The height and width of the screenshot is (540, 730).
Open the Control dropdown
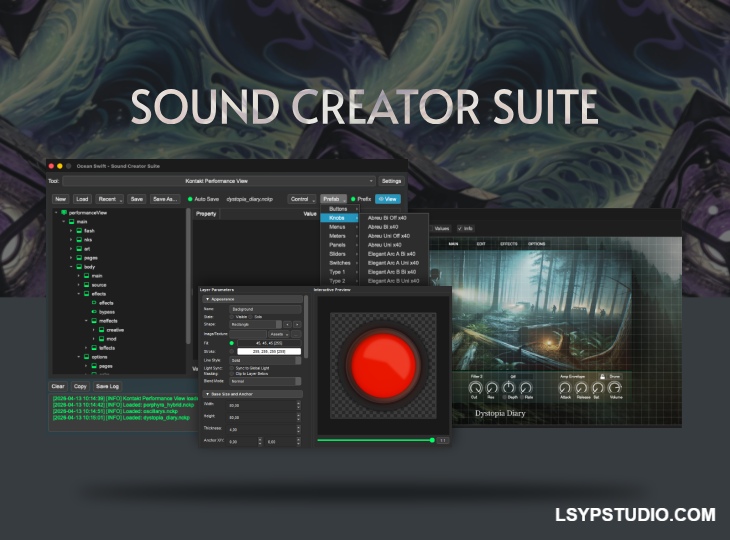point(302,199)
